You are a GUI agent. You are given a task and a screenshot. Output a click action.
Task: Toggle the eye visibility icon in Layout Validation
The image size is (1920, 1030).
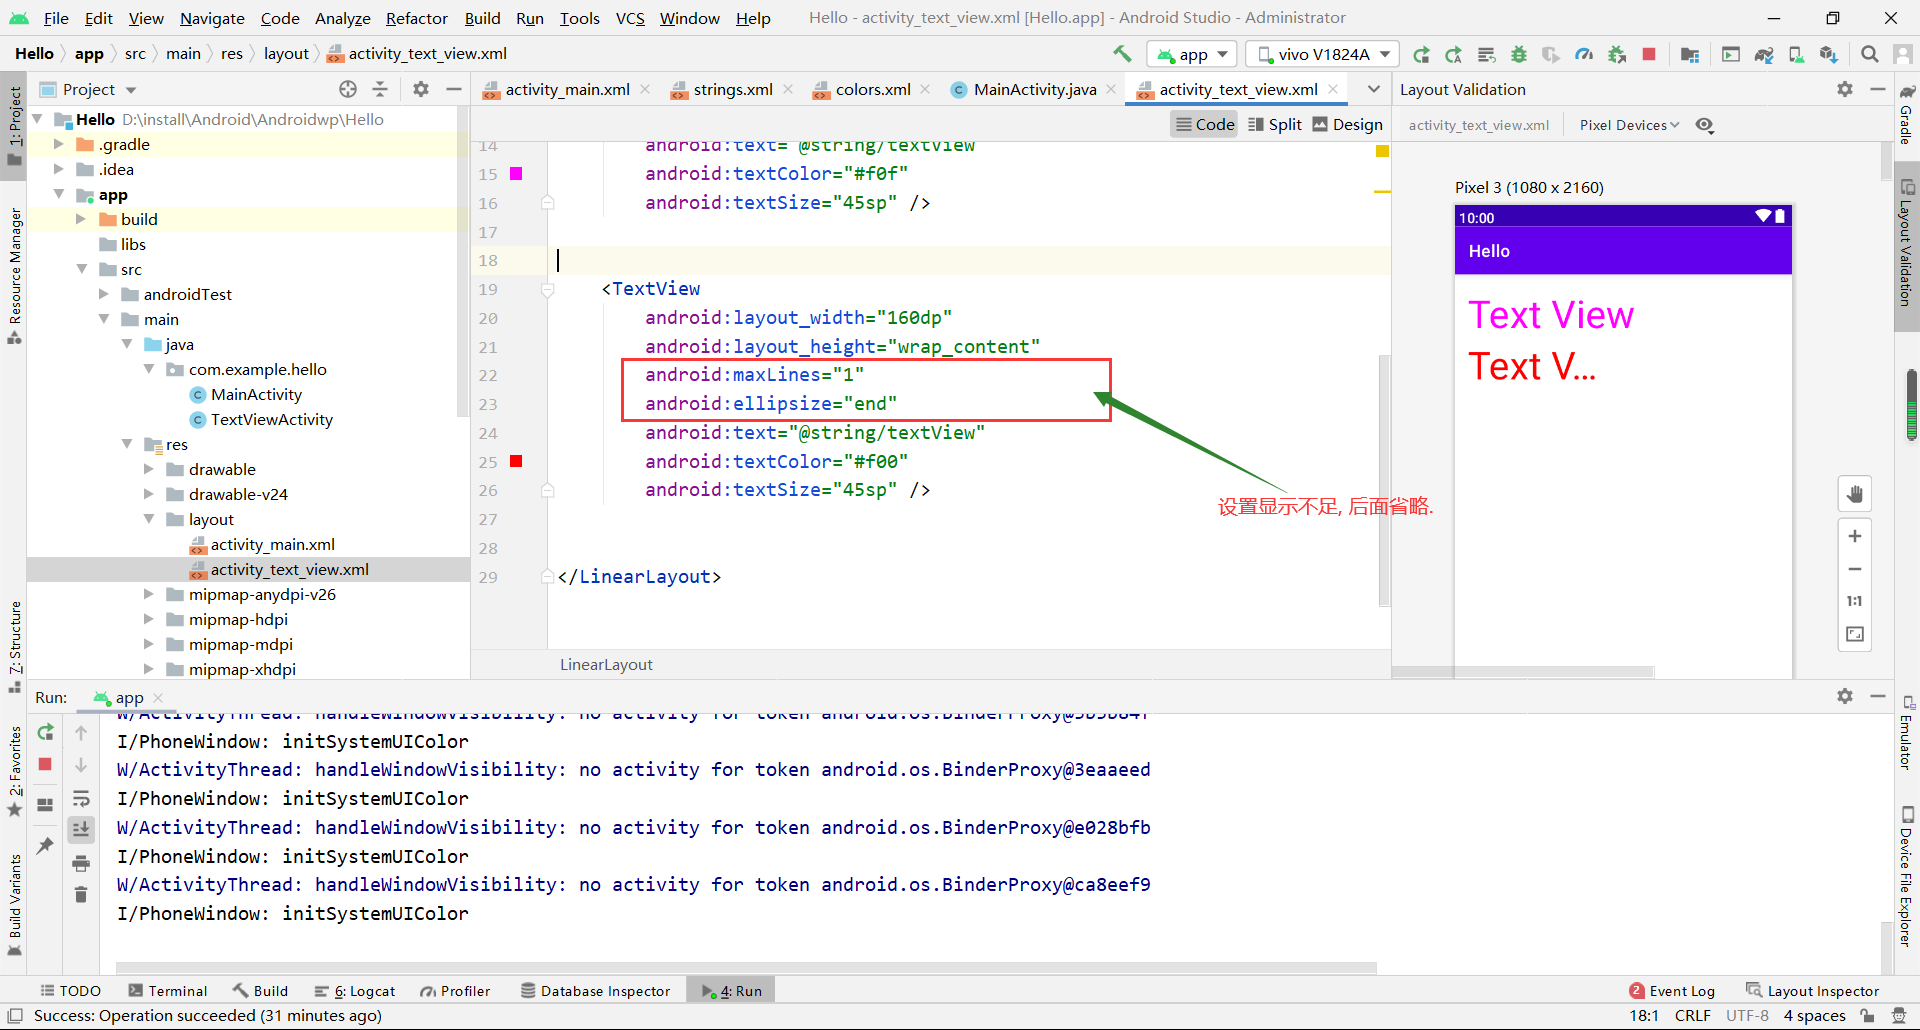point(1705,125)
